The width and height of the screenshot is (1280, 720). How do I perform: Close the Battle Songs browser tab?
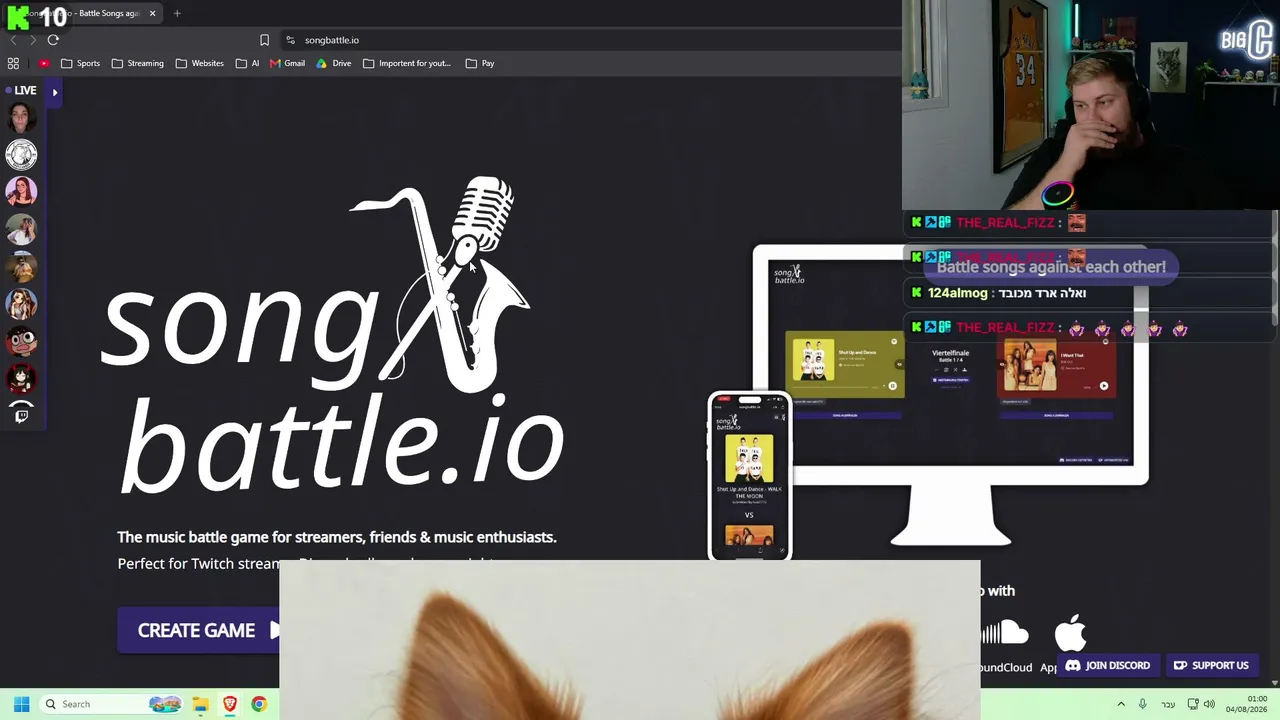[152, 13]
